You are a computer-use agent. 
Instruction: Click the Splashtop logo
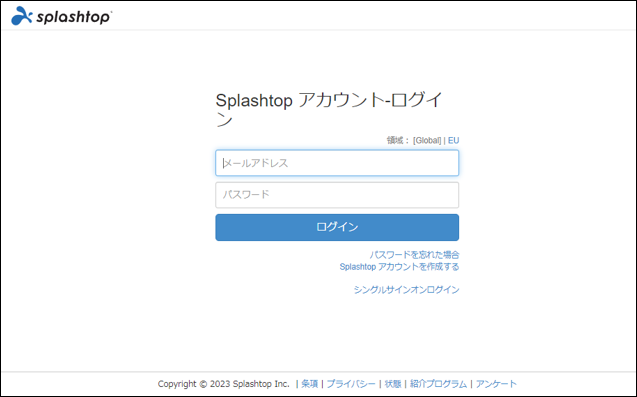coord(62,16)
